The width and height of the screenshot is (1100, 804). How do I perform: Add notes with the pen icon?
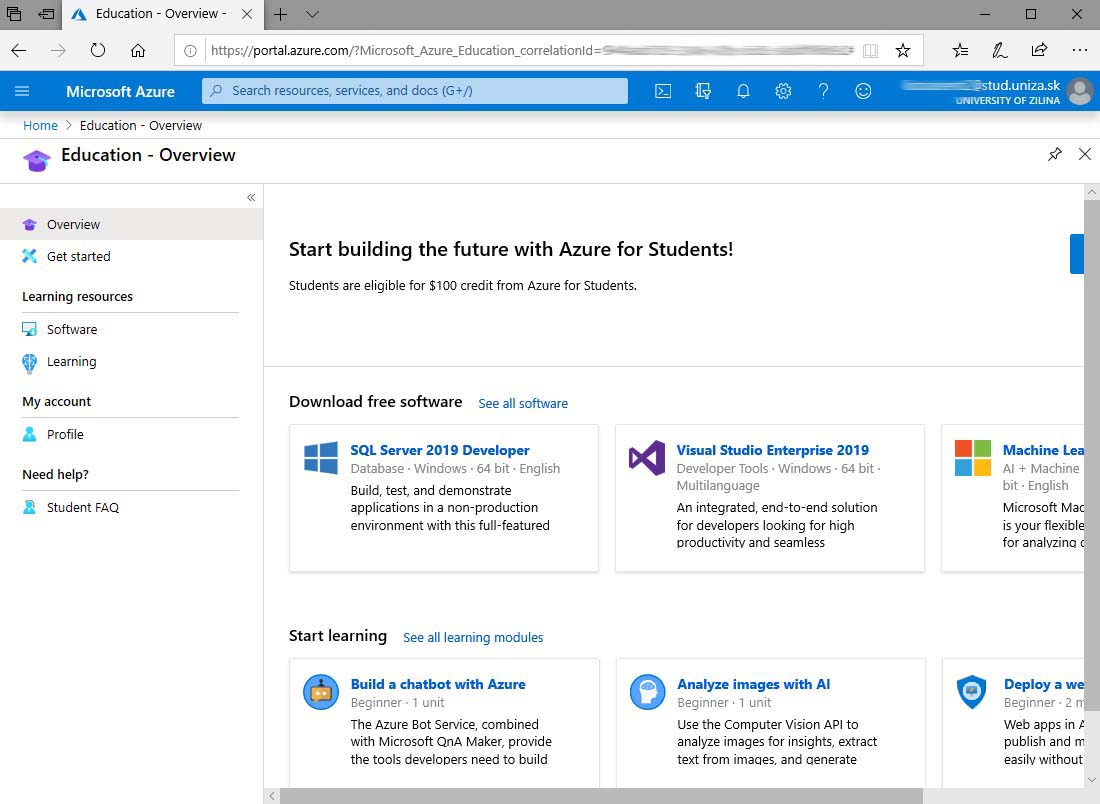[1000, 51]
